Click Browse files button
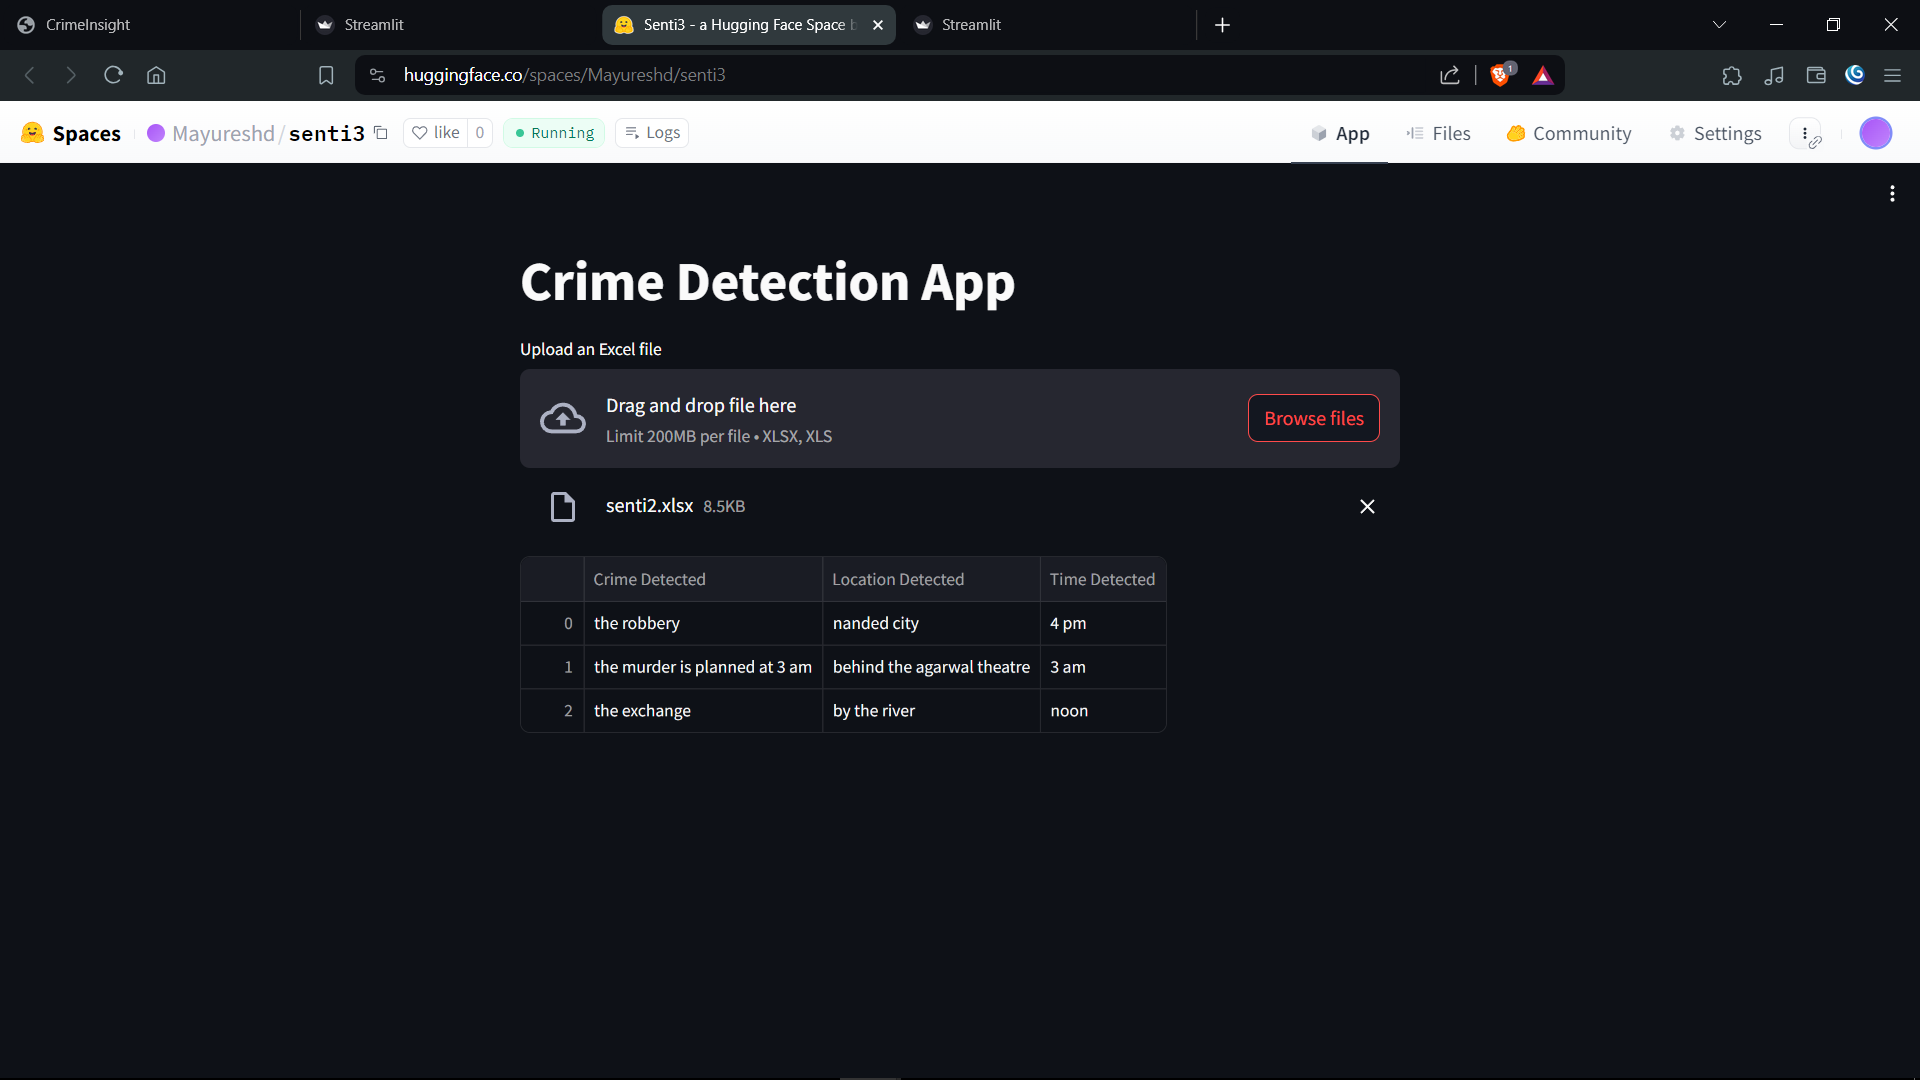The height and width of the screenshot is (1080, 1920). [1313, 418]
